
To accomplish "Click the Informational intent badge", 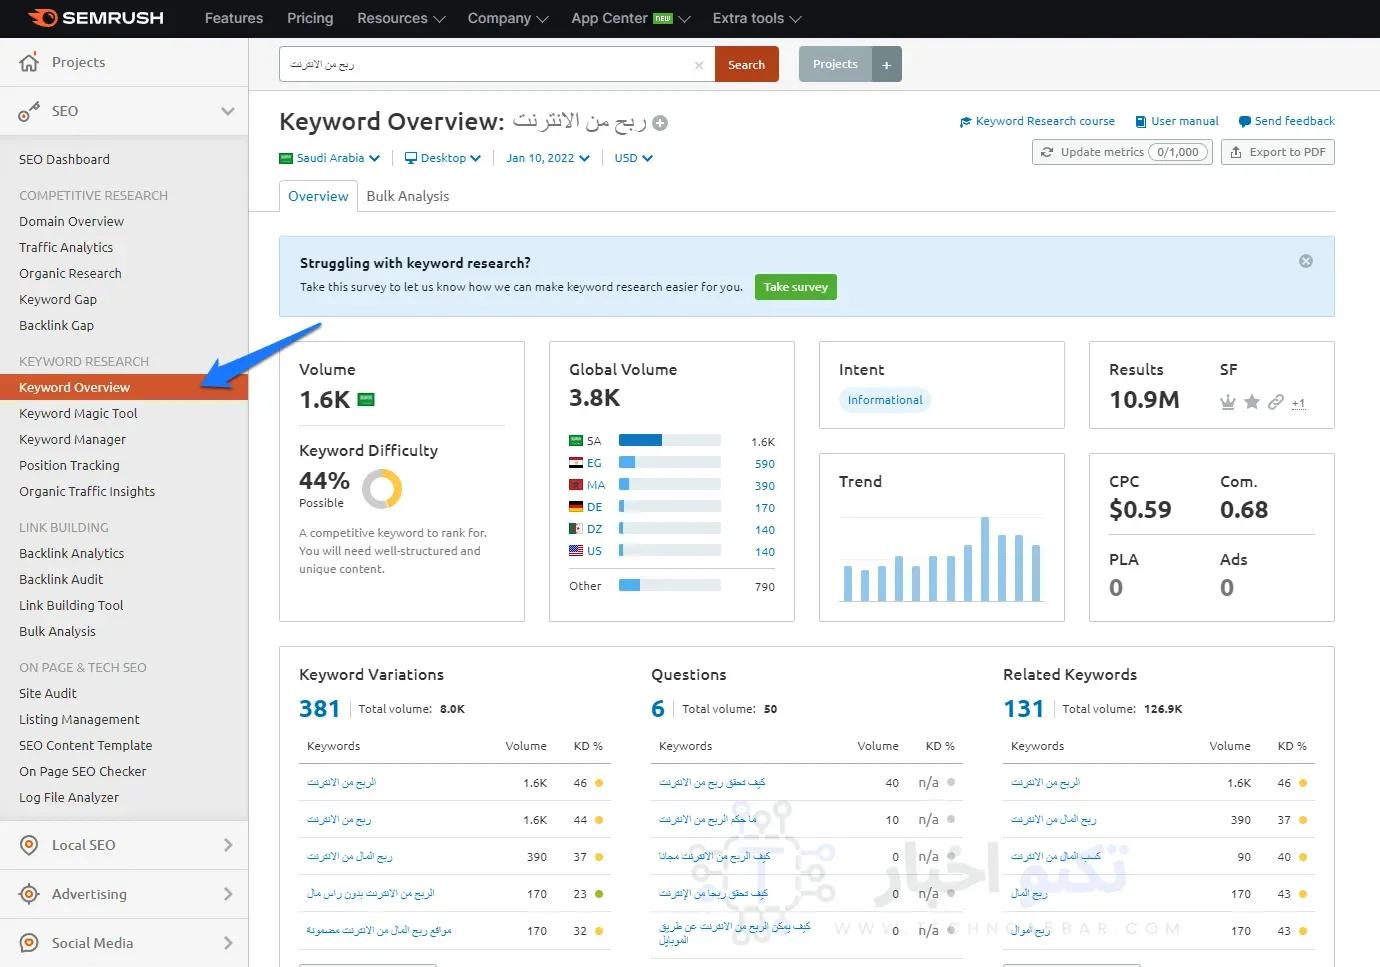I will (885, 400).
